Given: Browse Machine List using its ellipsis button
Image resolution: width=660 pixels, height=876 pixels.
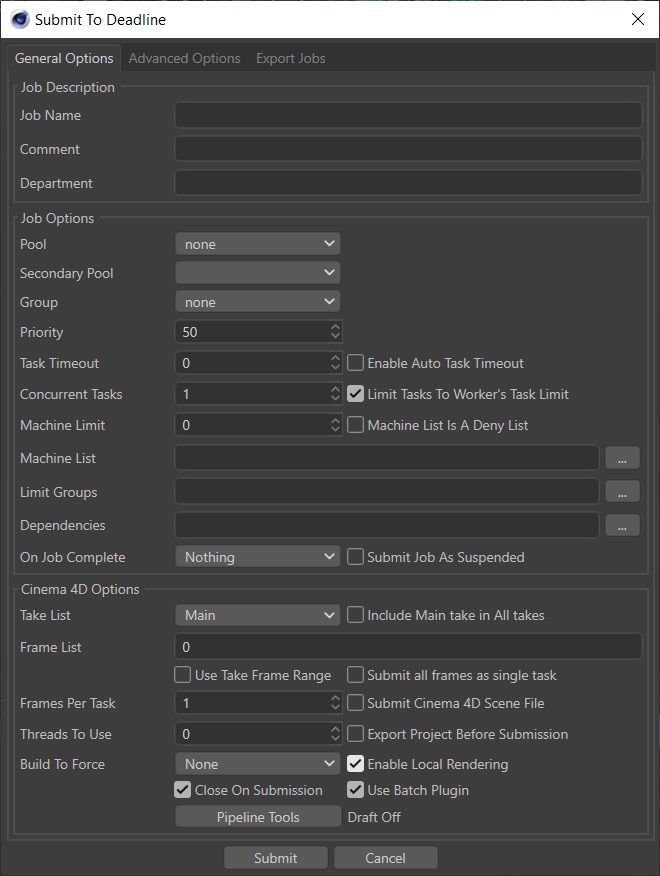Looking at the screenshot, I should 622,458.
